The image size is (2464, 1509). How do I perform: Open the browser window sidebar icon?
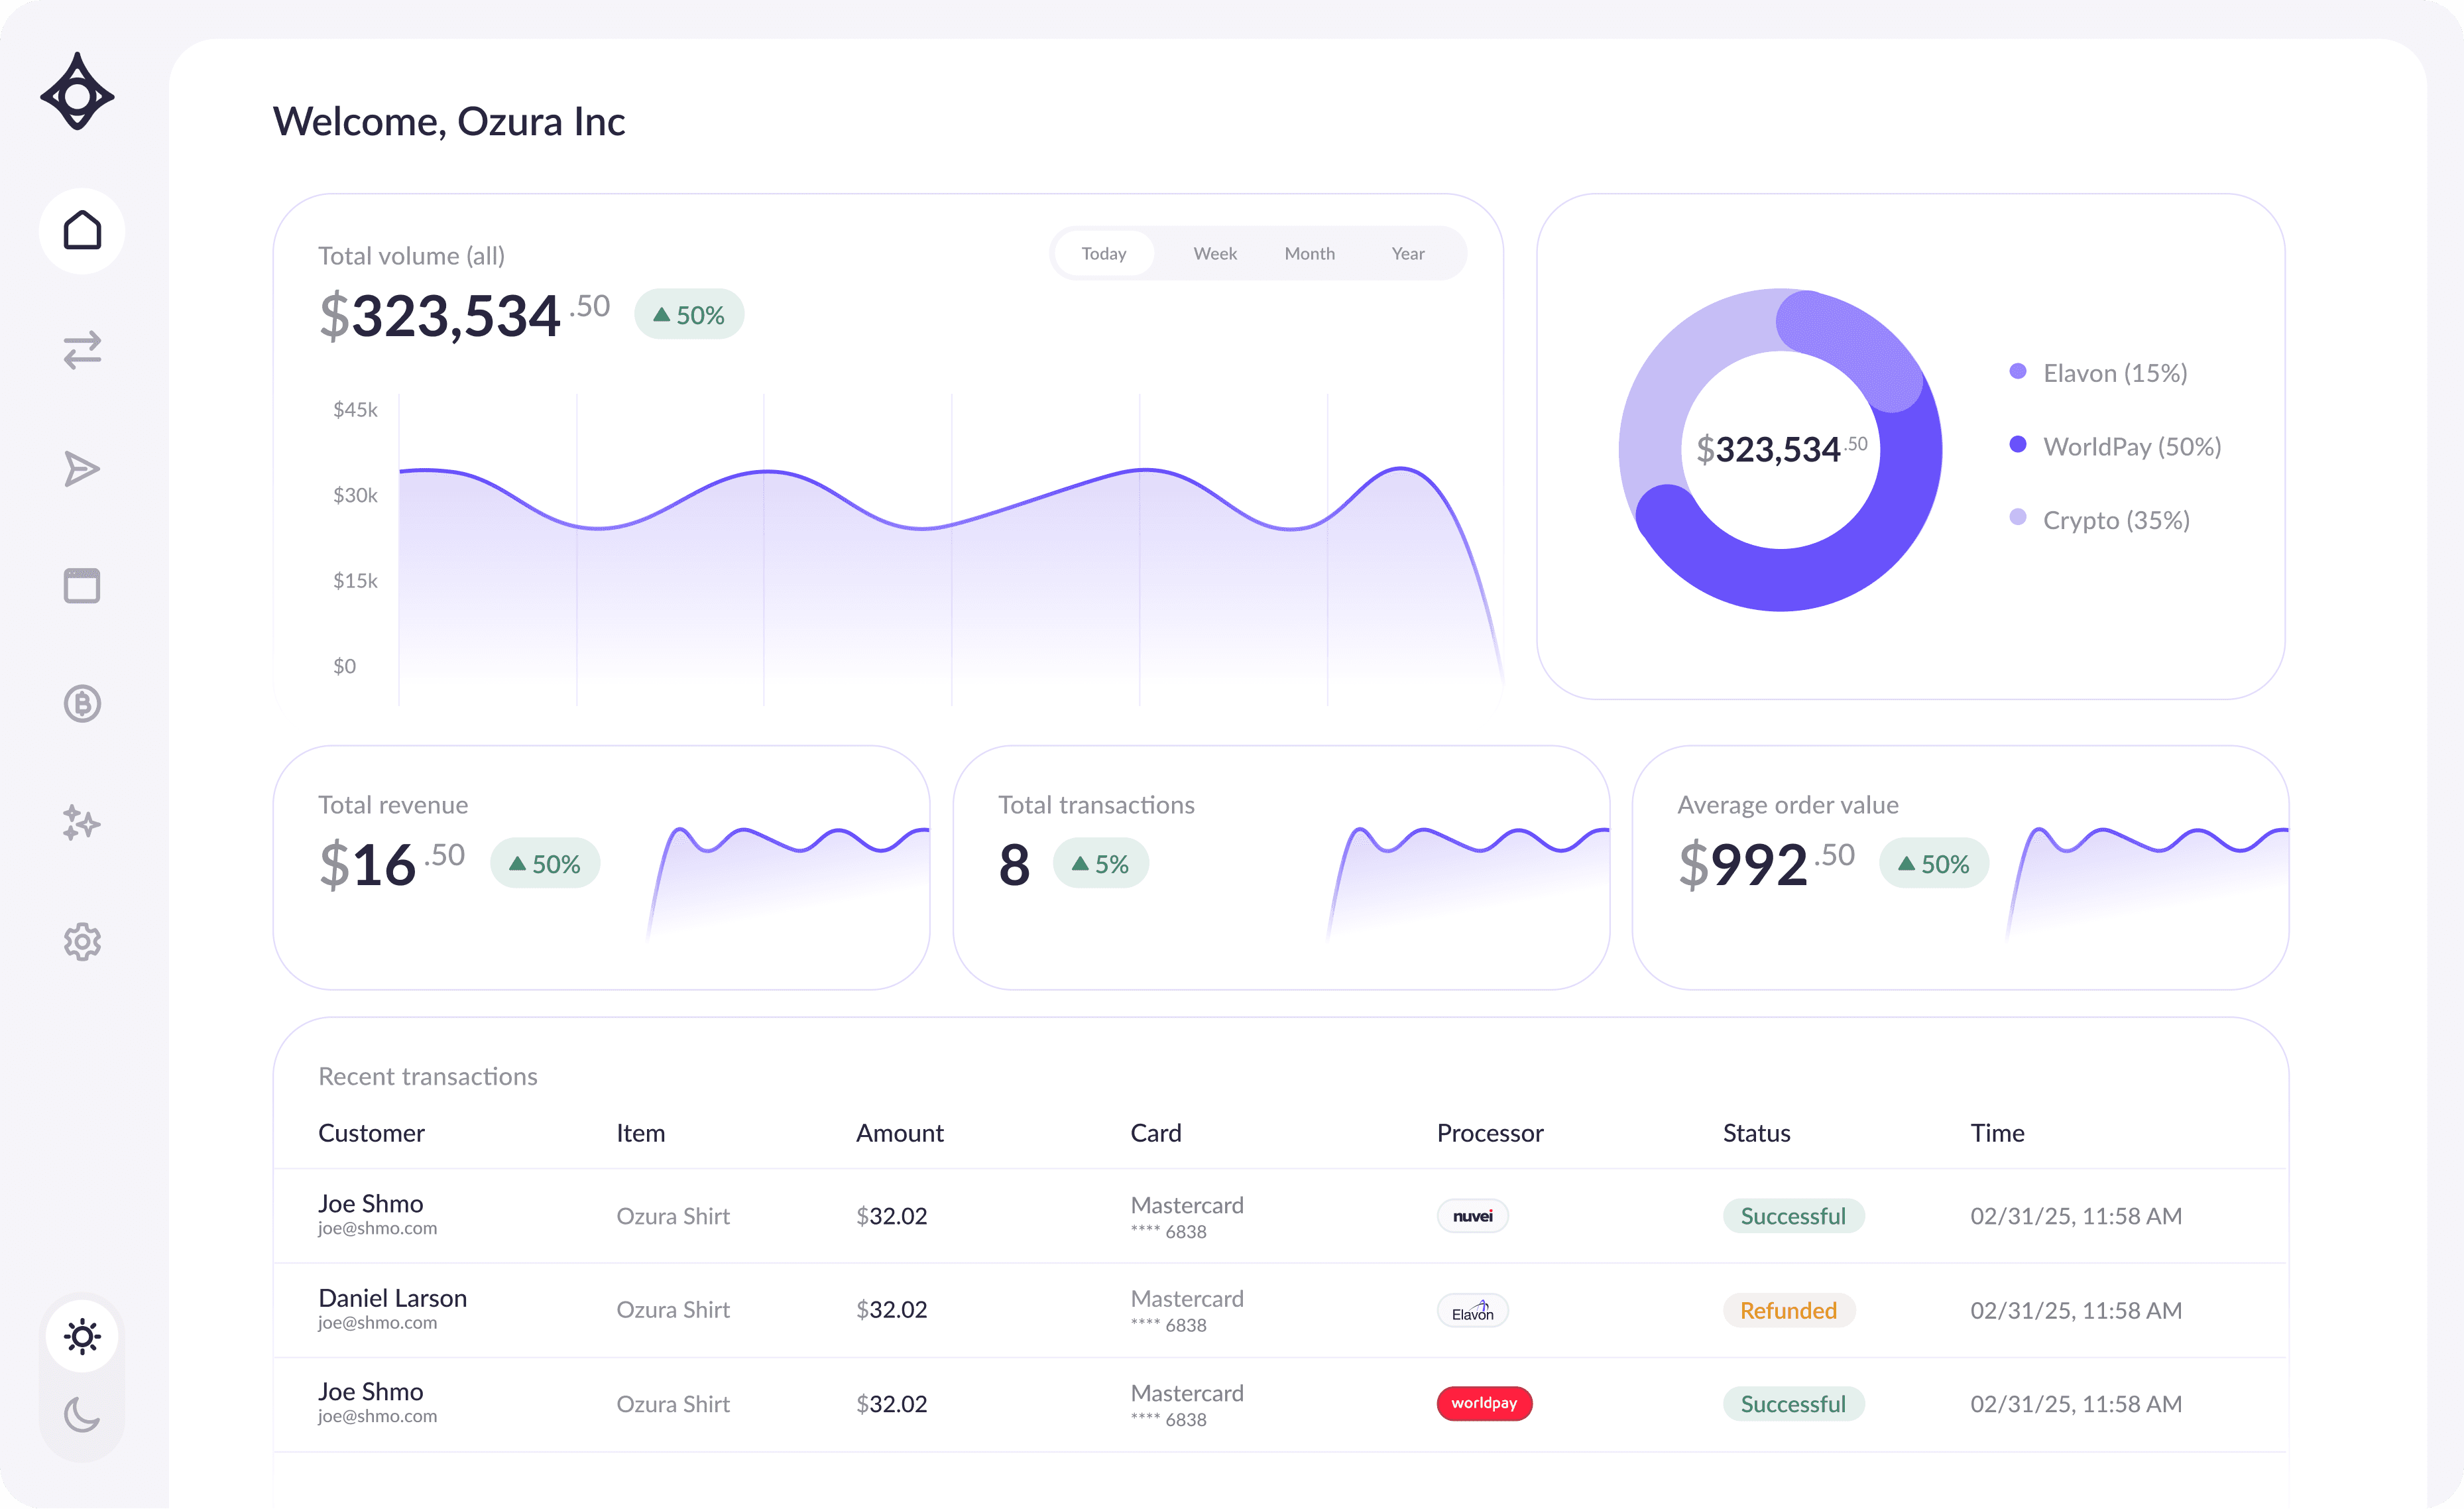(x=82, y=586)
